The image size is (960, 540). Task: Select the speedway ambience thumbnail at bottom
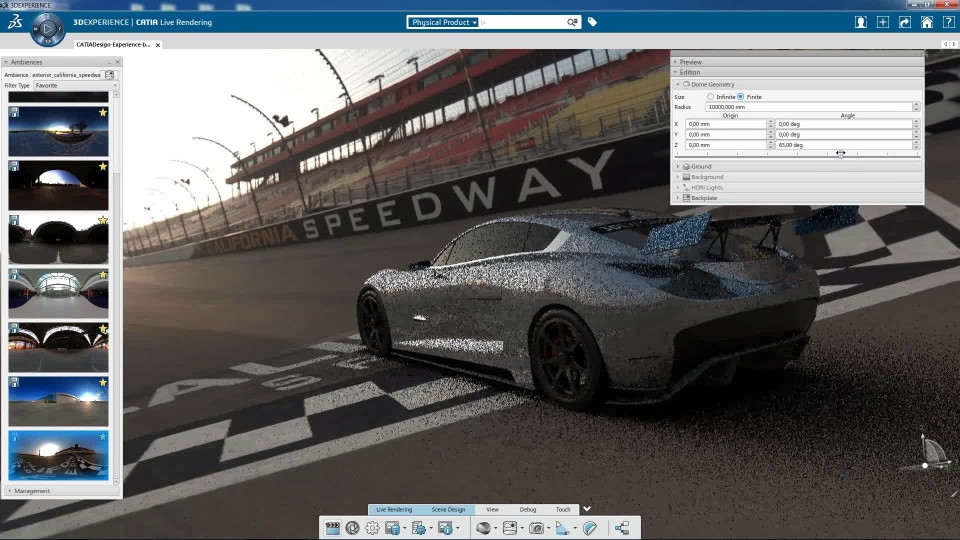pyautogui.click(x=58, y=456)
